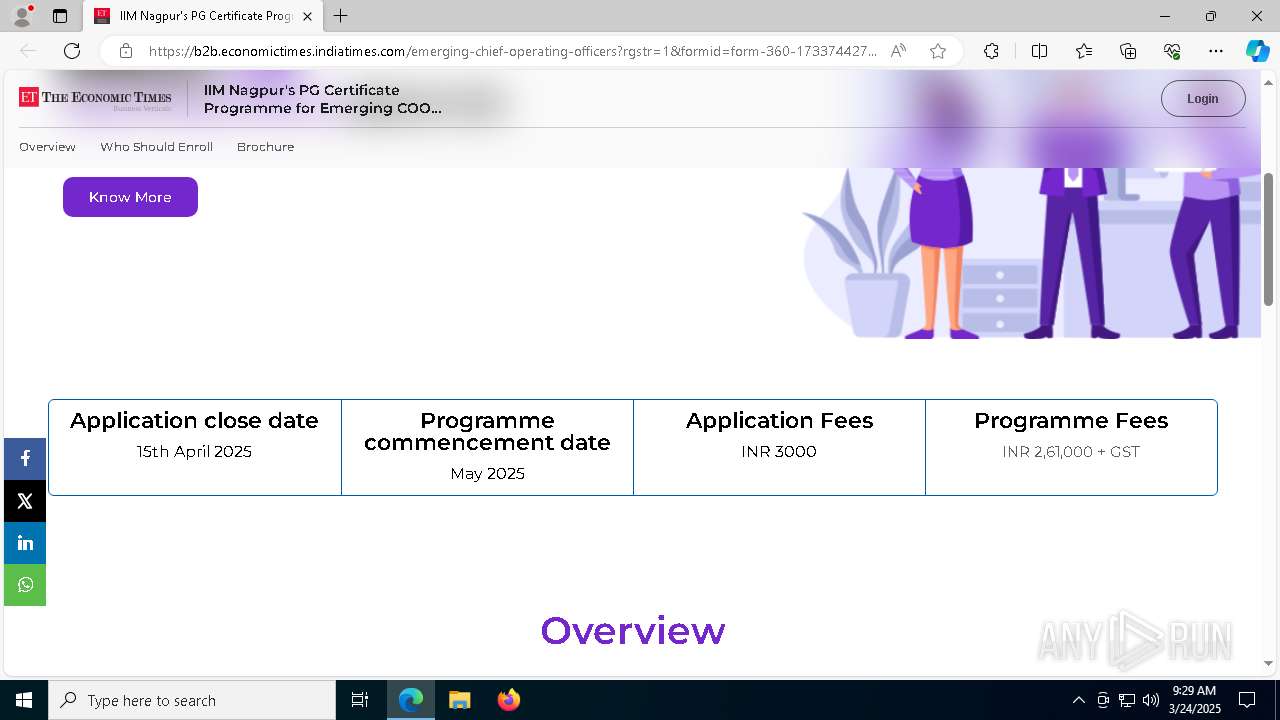Open a new browser tab
This screenshot has width=1280, height=720.
point(341,16)
